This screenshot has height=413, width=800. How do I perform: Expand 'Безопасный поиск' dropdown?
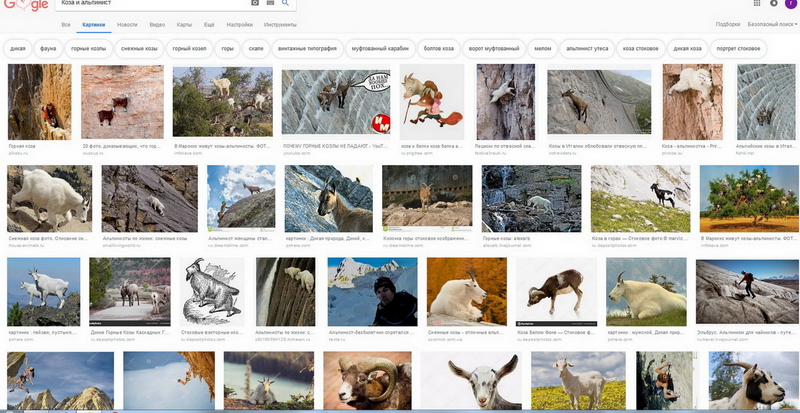(x=772, y=25)
